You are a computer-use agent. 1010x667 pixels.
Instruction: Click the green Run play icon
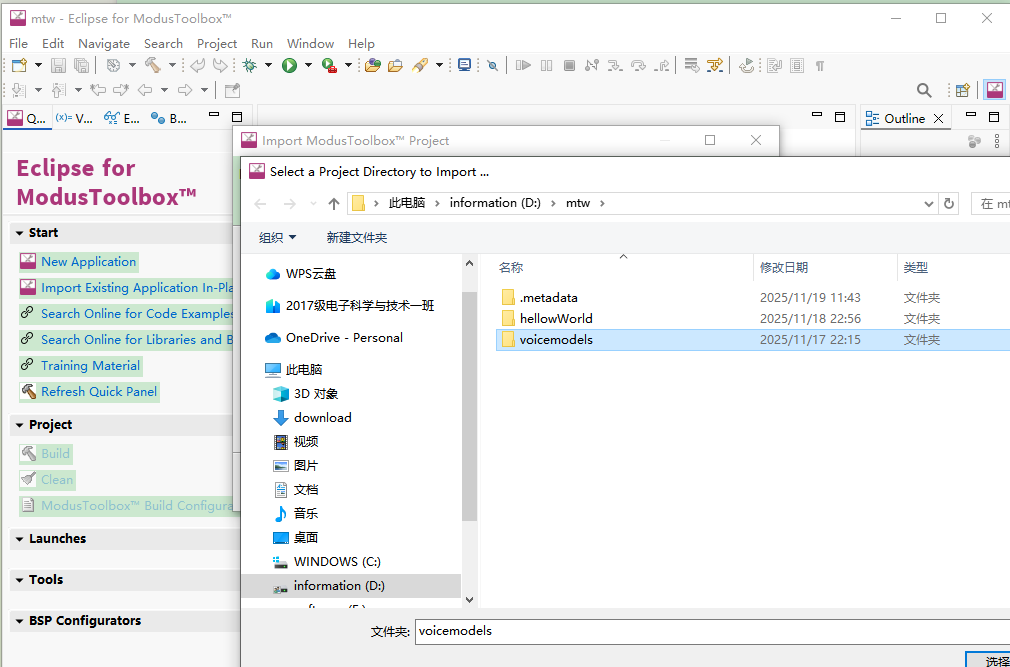tap(289, 65)
